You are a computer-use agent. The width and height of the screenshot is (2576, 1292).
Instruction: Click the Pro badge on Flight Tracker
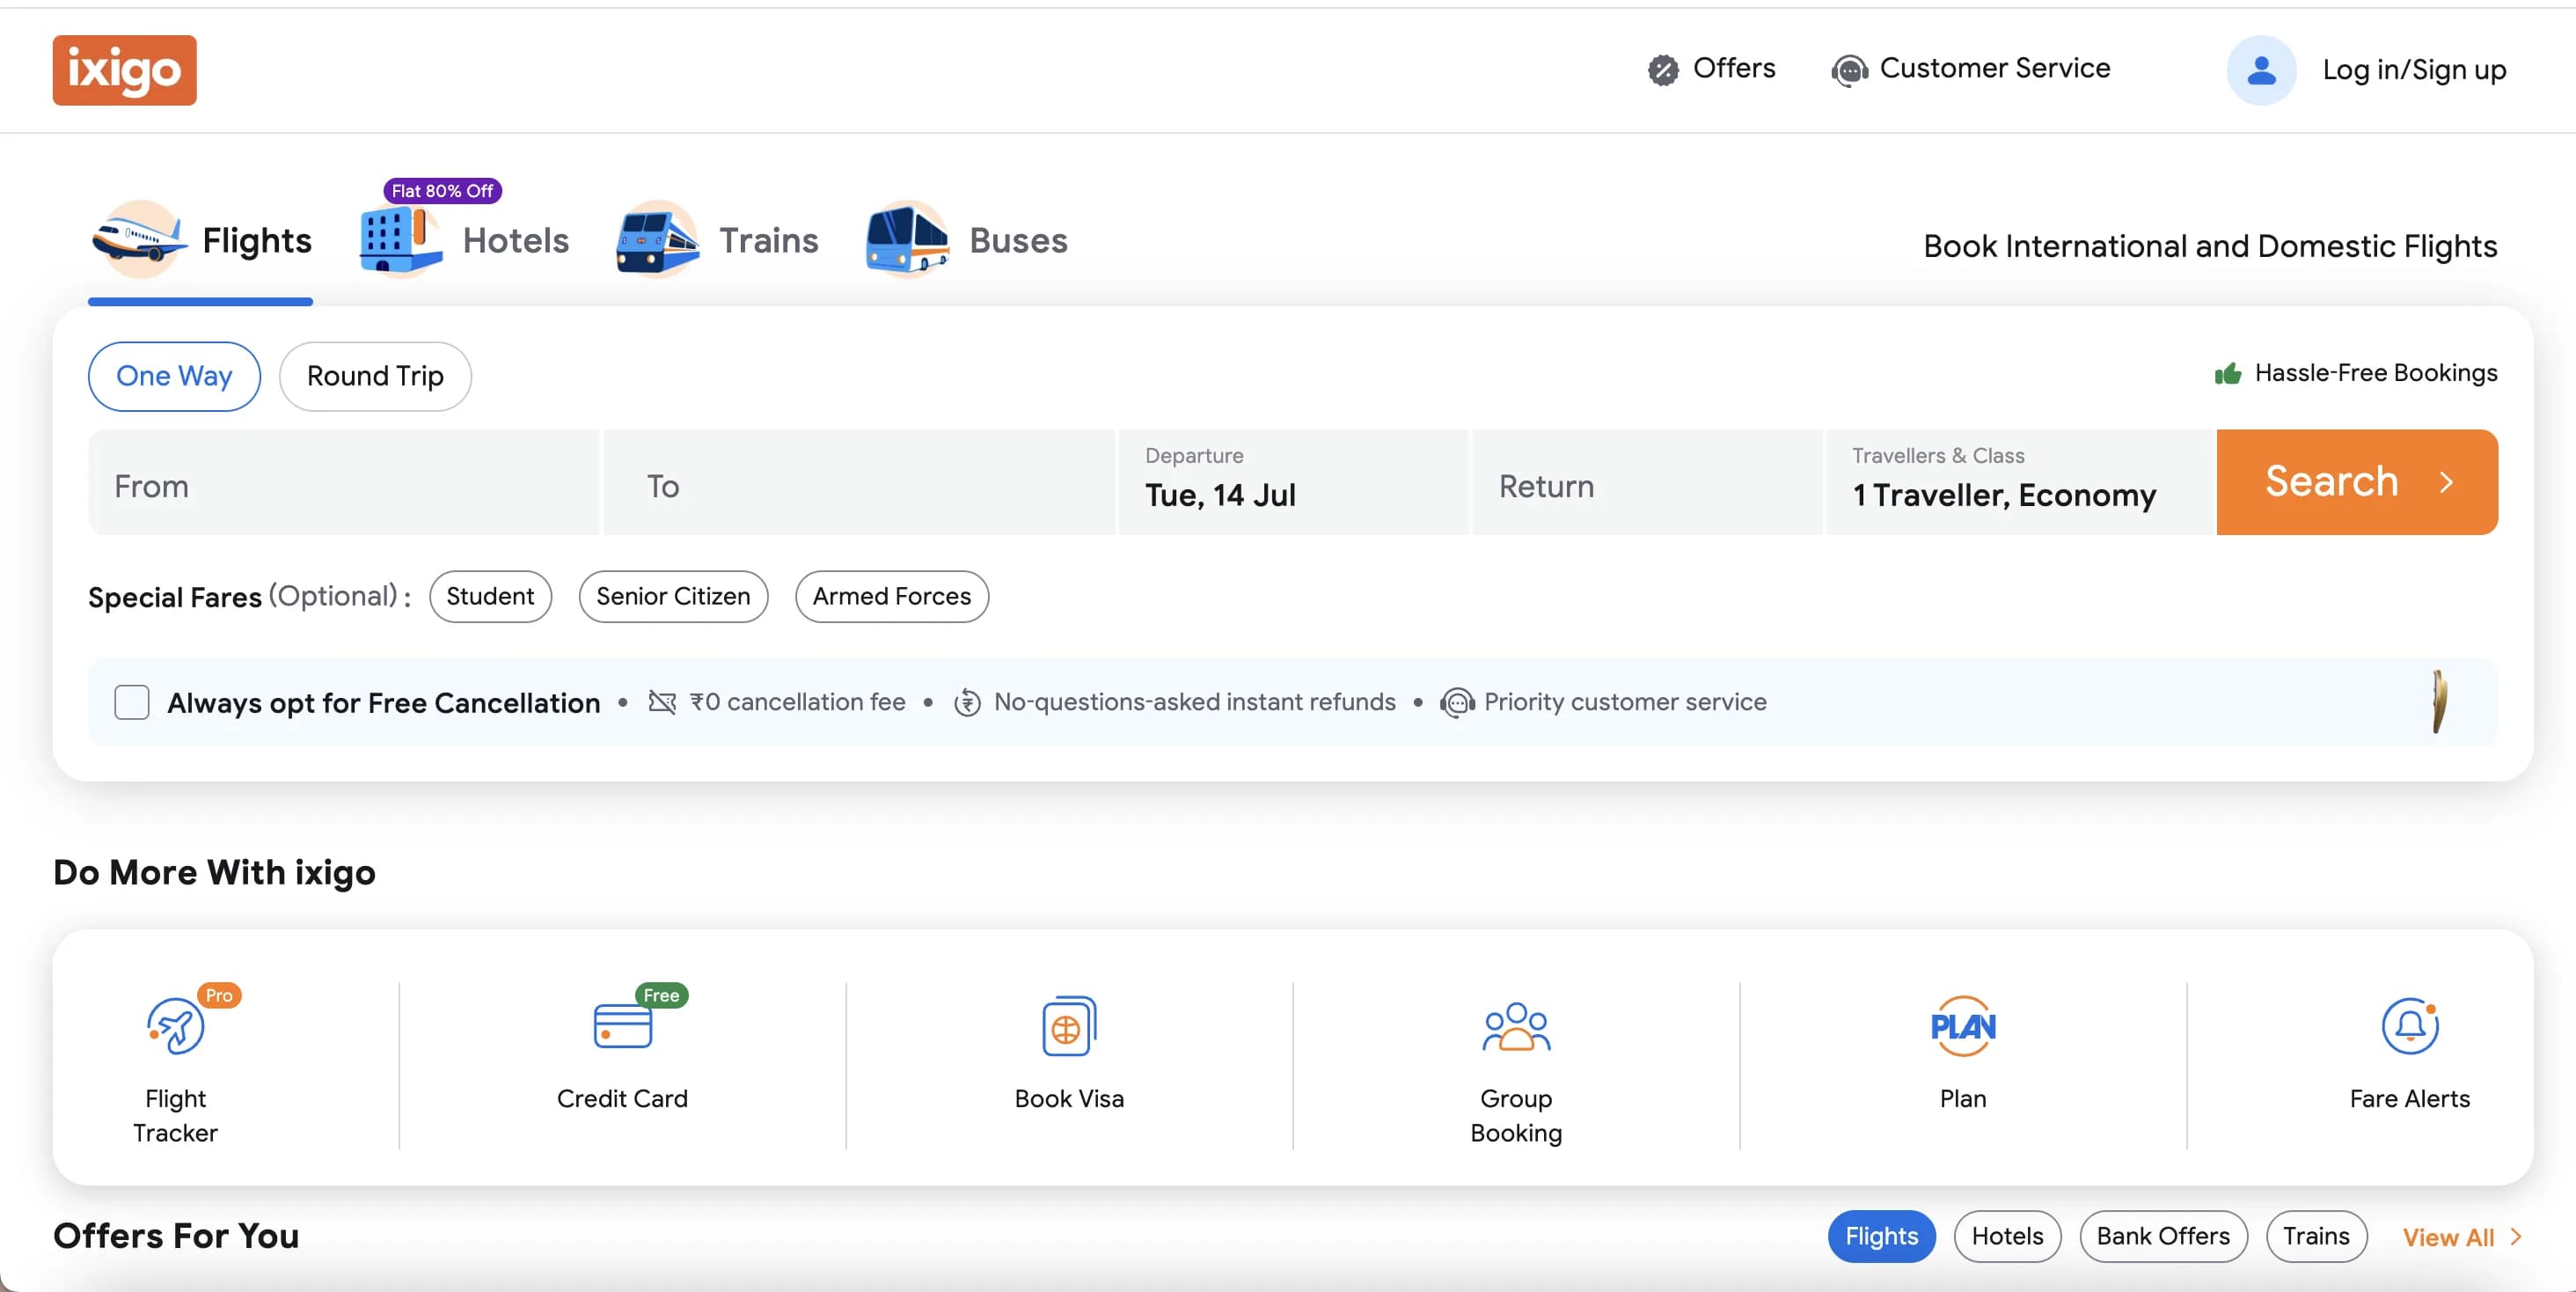219,995
